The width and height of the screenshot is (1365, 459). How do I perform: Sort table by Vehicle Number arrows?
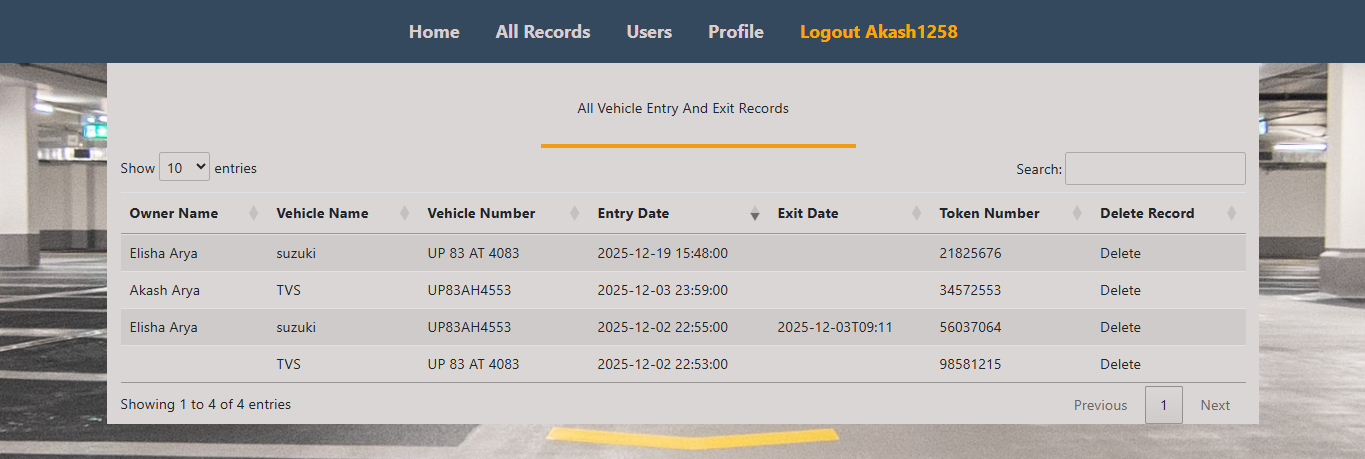(x=574, y=213)
